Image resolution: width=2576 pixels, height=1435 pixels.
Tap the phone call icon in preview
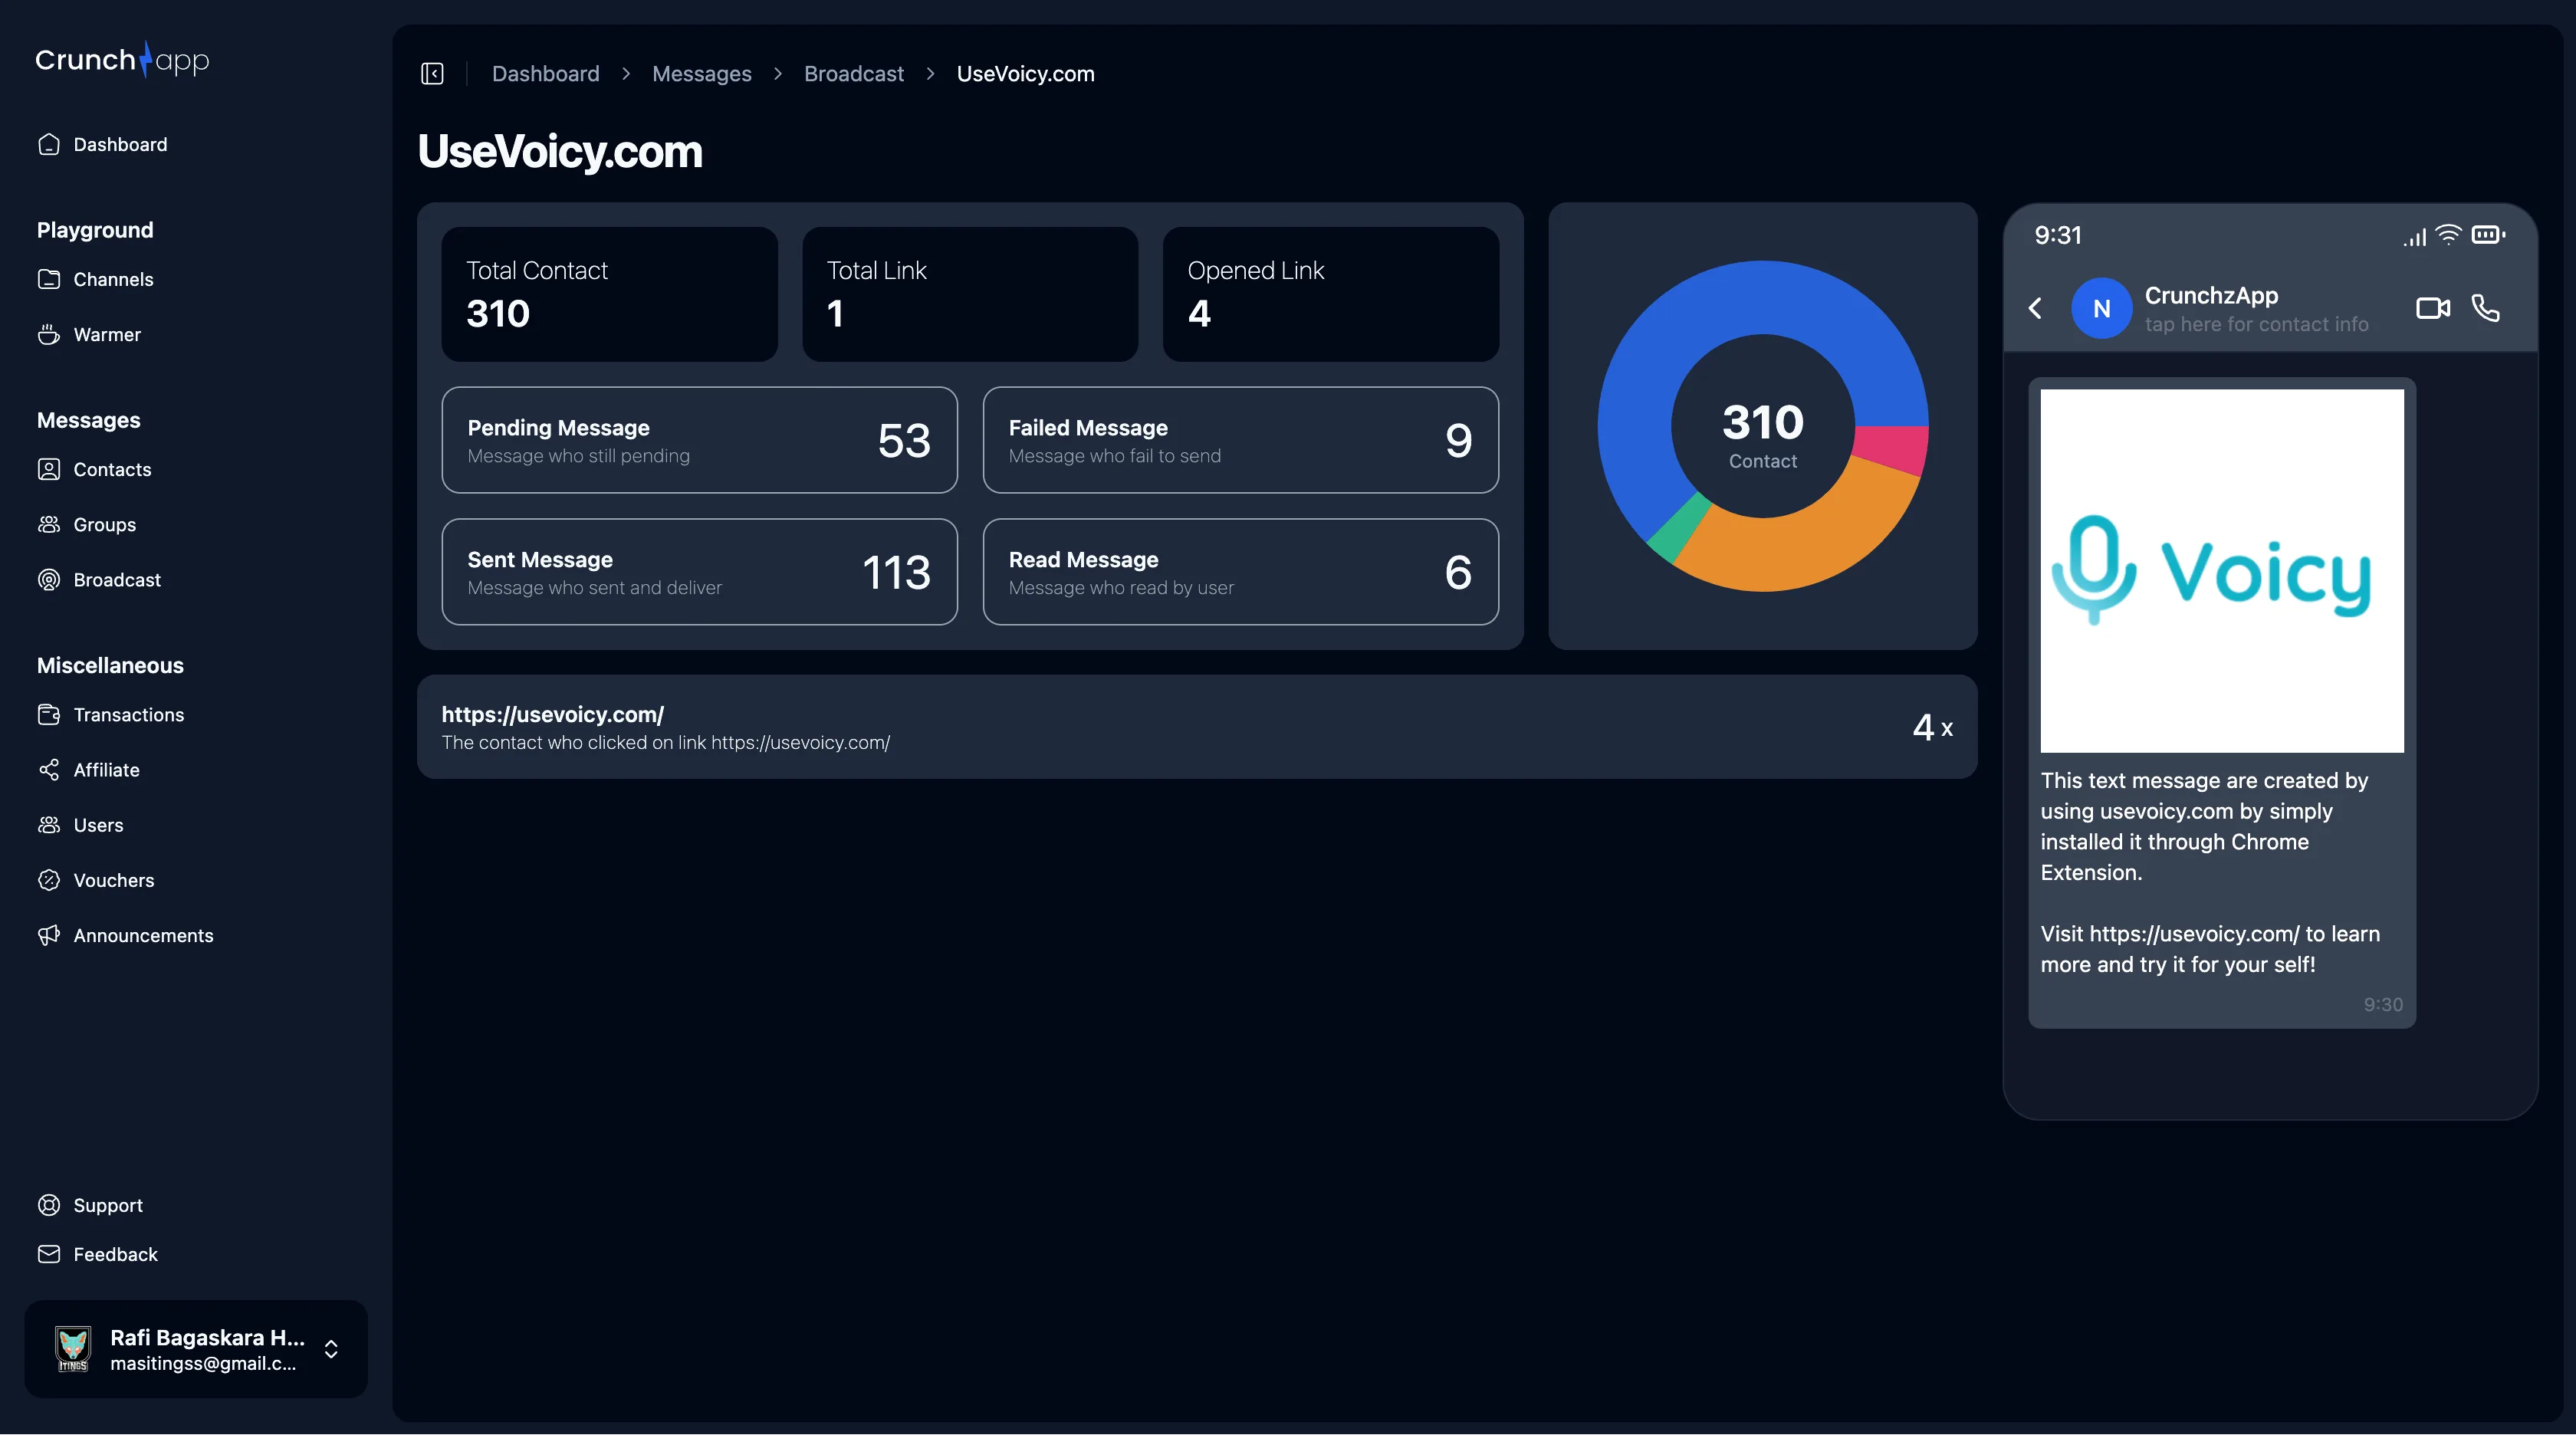point(2485,308)
